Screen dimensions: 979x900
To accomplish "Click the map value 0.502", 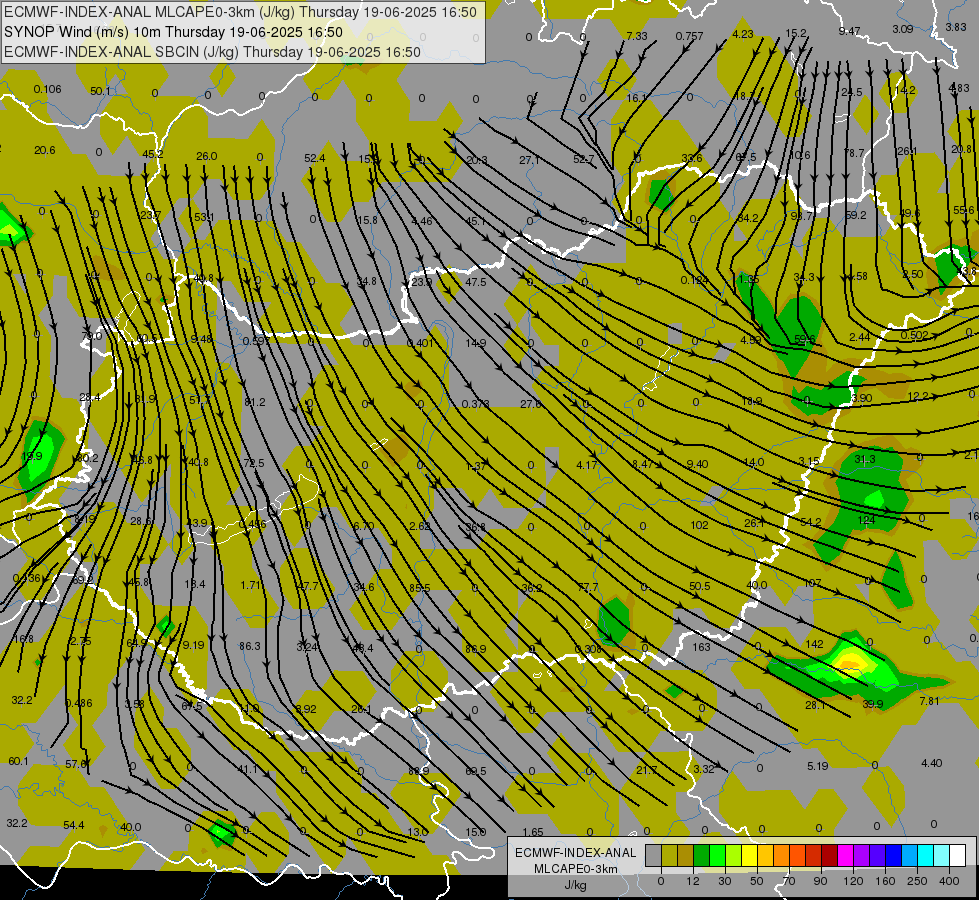I will click(914, 335).
